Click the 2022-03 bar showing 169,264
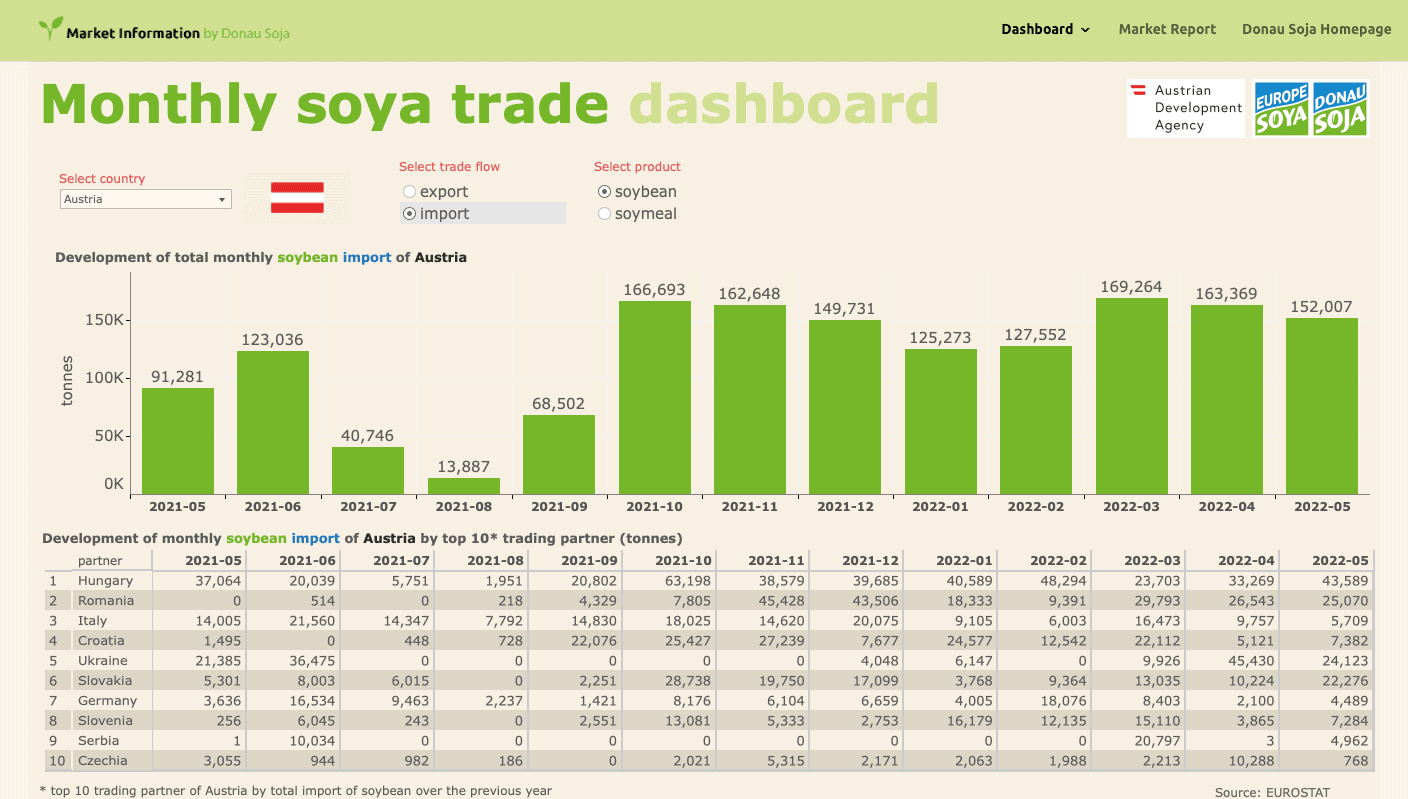The height and width of the screenshot is (799, 1408). coord(1132,396)
